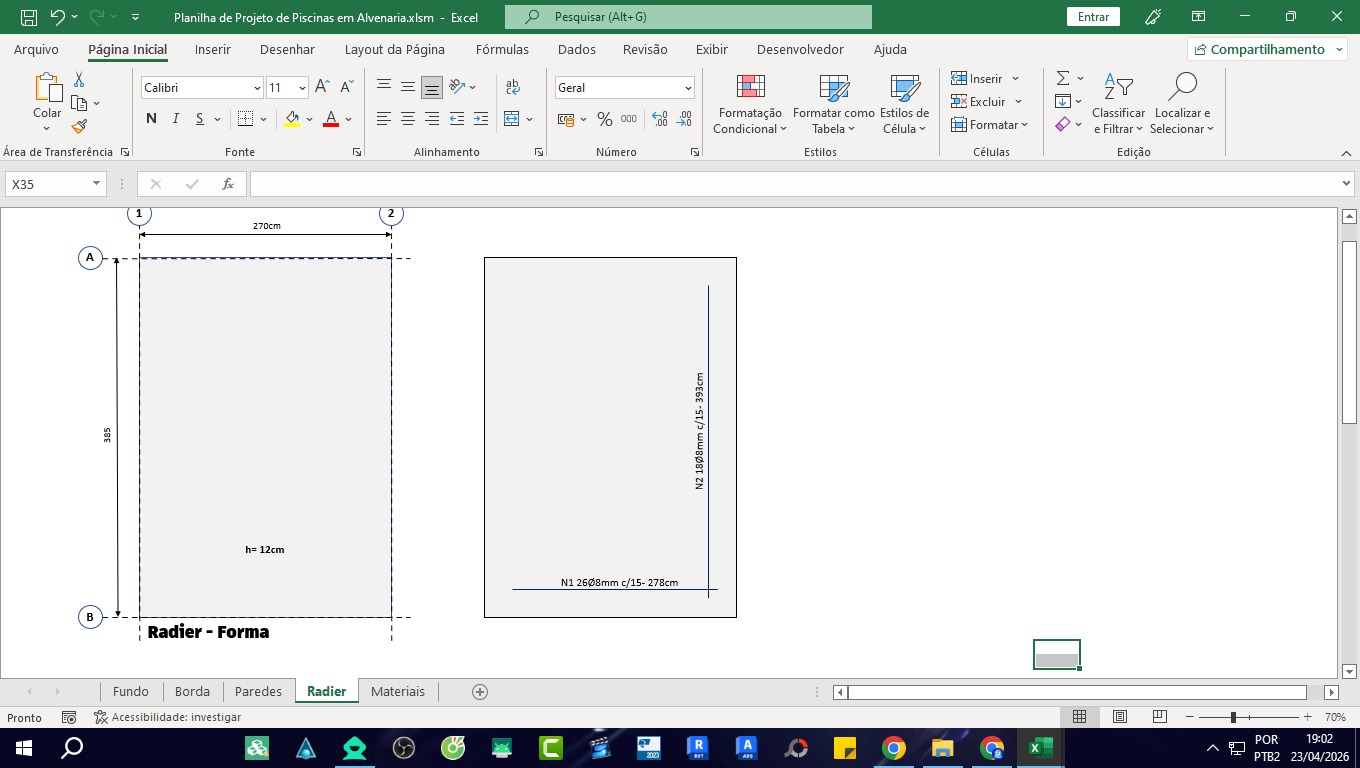The width and height of the screenshot is (1360, 768).
Task: Apply percent style format
Action: (x=604, y=119)
